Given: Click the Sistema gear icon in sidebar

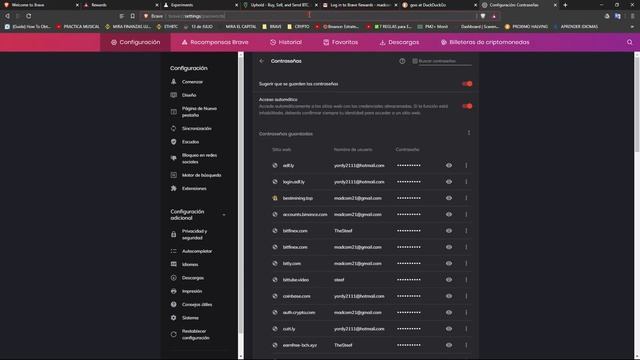Looking at the screenshot, I should point(173,318).
